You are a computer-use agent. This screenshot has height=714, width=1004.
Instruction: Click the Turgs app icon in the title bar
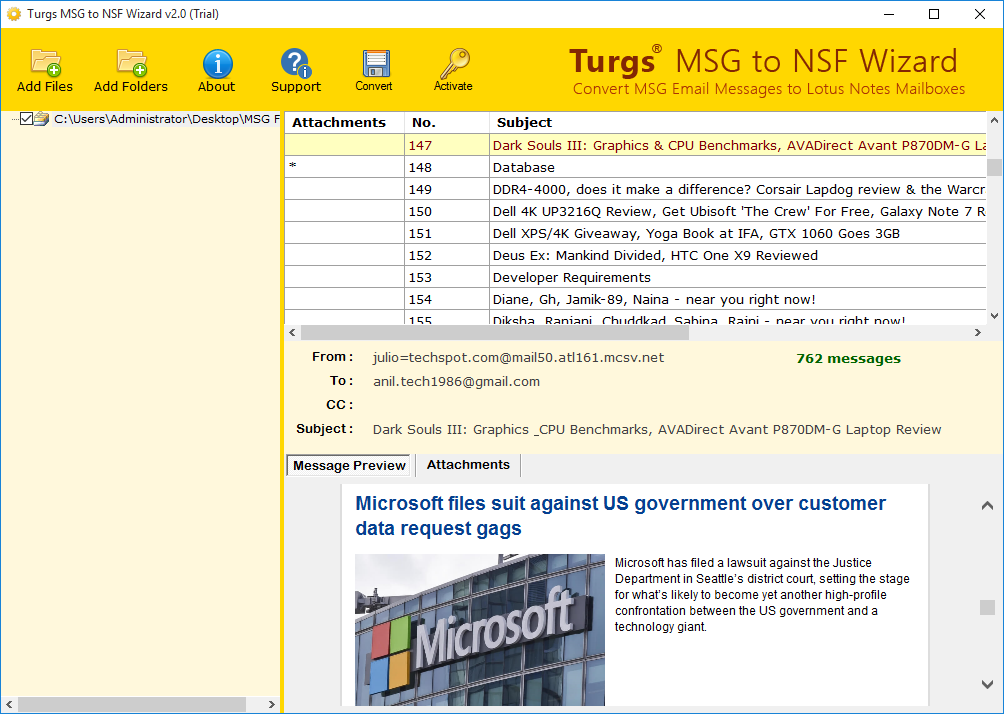(13, 13)
